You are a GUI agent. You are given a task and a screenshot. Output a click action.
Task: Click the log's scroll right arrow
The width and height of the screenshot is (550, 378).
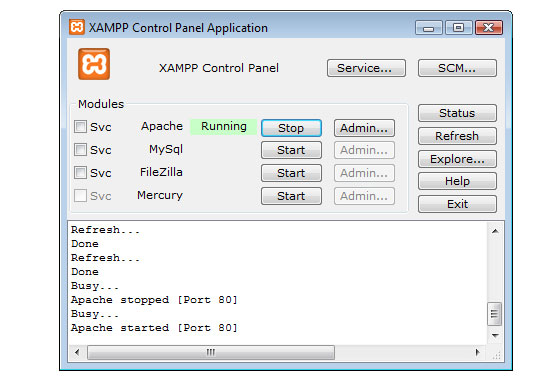click(477, 352)
